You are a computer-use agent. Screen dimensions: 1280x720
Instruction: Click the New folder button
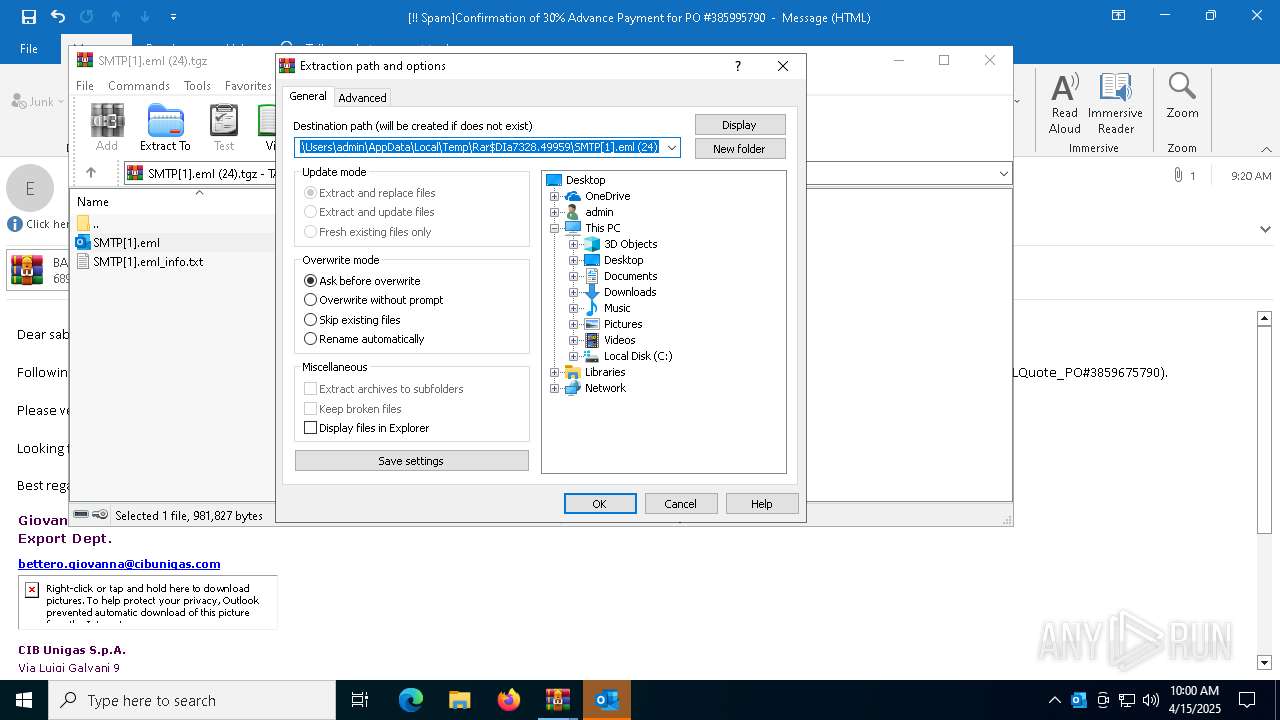click(740, 149)
